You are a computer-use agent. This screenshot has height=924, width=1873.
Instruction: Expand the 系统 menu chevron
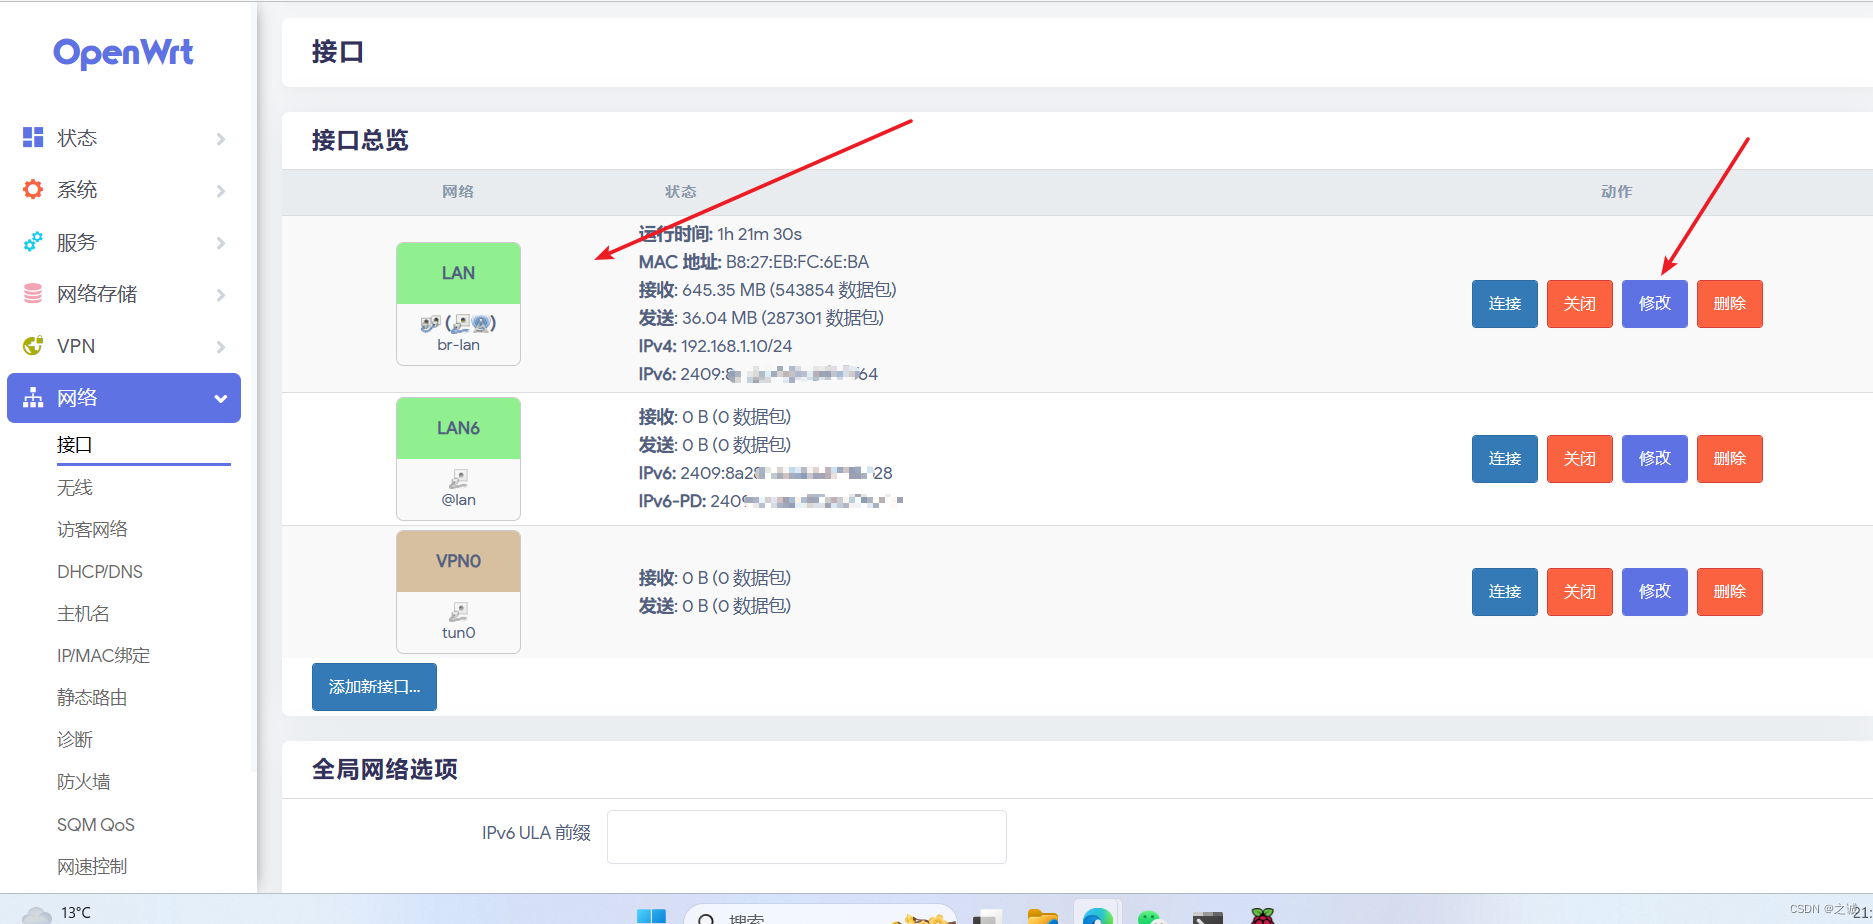[x=221, y=191]
